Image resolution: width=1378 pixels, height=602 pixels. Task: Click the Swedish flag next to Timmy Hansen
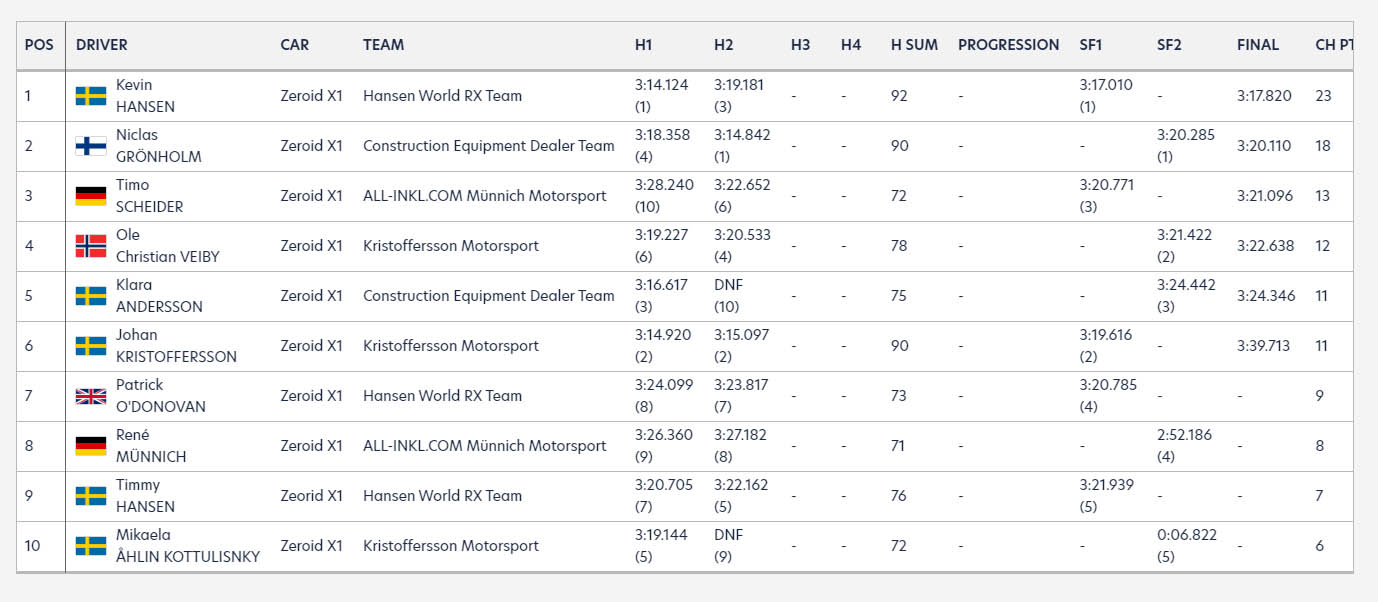[91, 496]
